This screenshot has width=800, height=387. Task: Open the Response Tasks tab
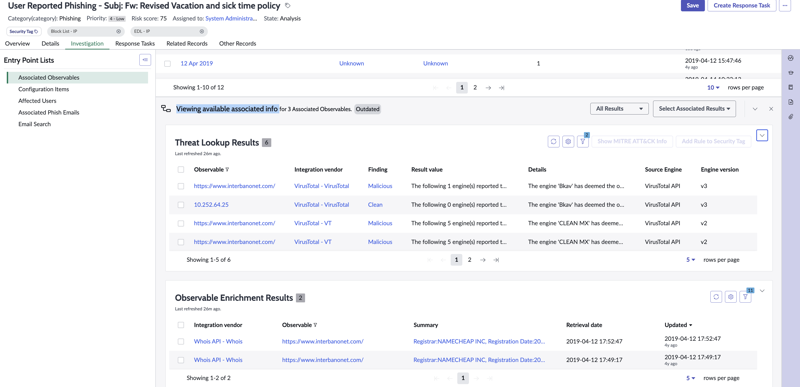coord(135,44)
